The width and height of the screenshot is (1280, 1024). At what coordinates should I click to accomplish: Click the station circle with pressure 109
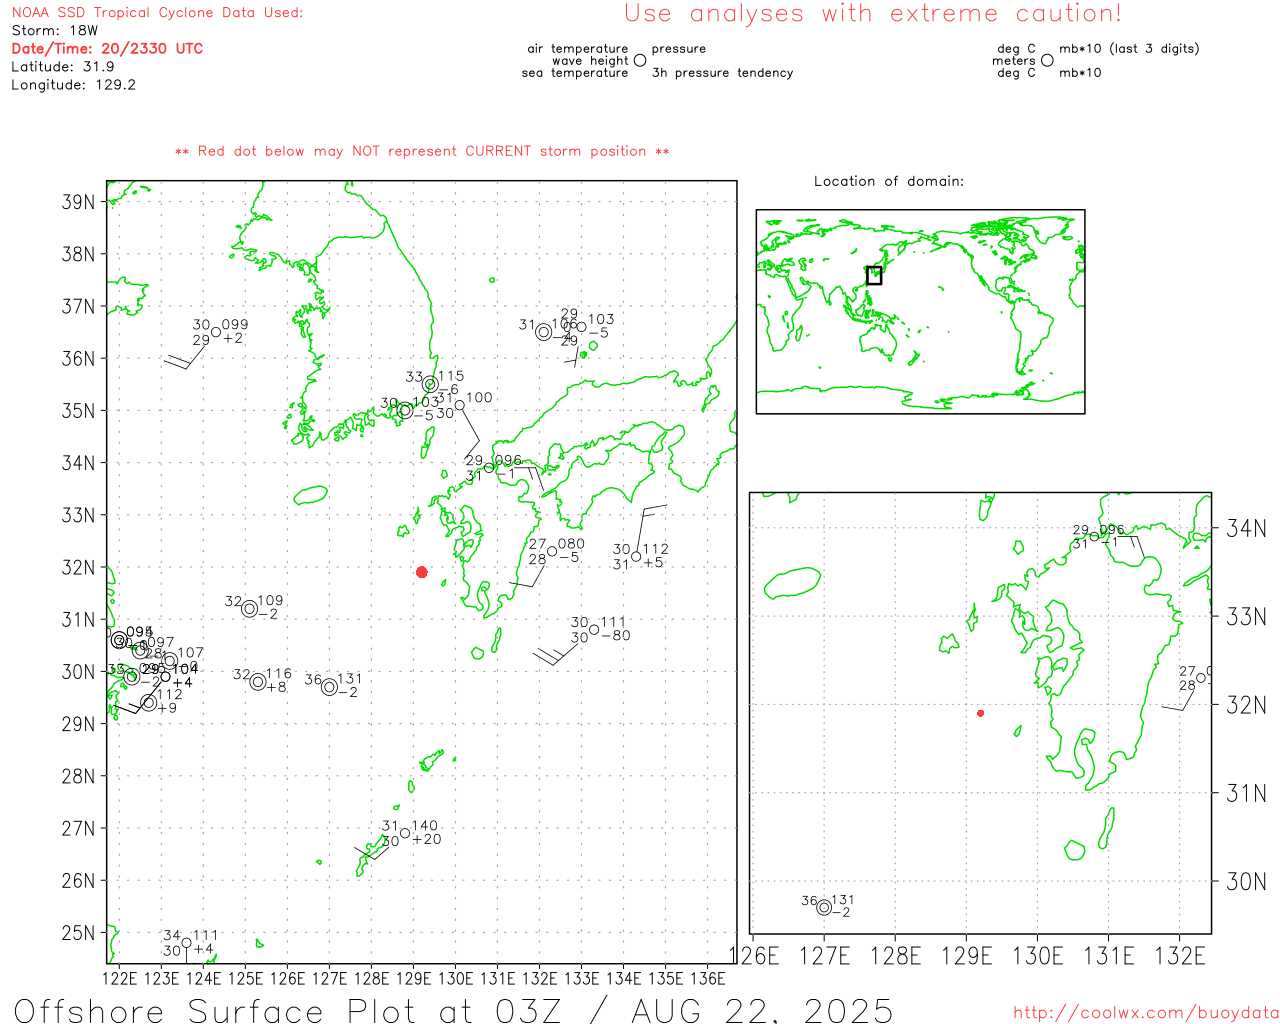(x=250, y=608)
